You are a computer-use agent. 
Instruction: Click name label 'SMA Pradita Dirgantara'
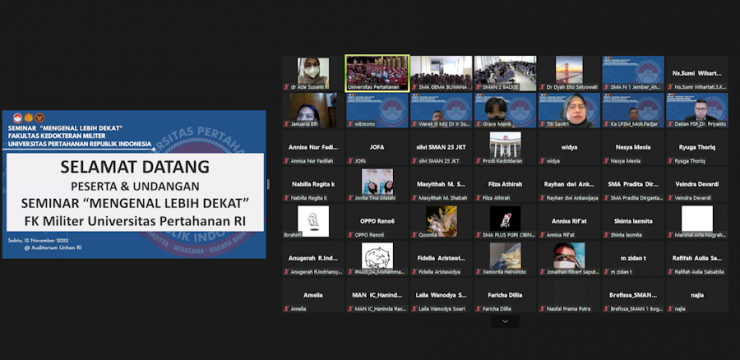[x=637, y=198]
